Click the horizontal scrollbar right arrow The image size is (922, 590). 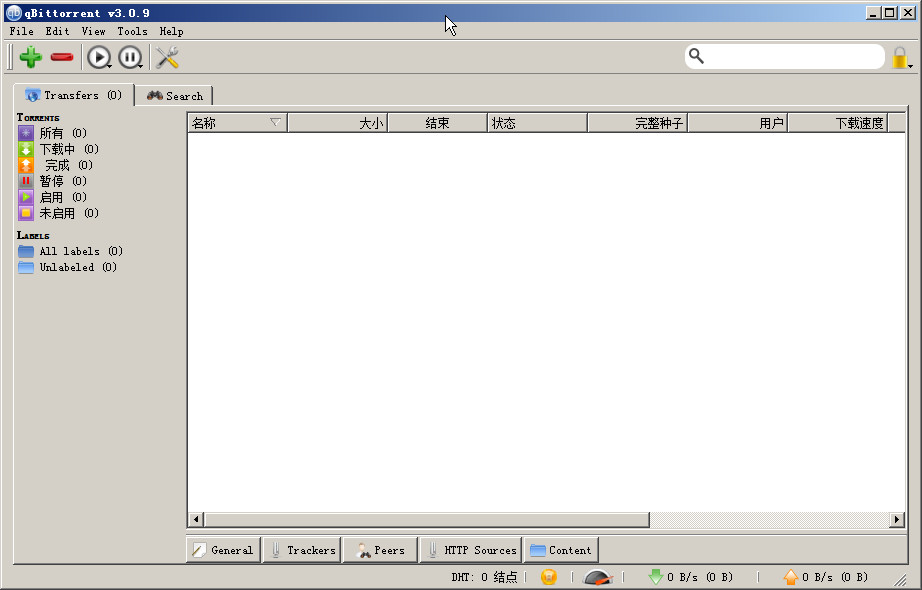[x=897, y=519]
